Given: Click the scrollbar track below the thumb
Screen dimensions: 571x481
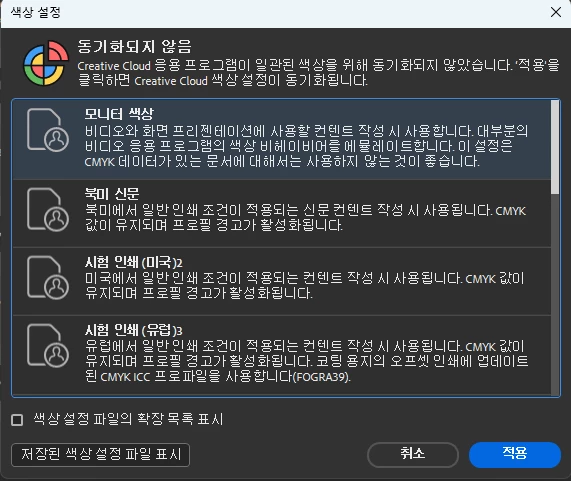Looking at the screenshot, I should (555, 294).
